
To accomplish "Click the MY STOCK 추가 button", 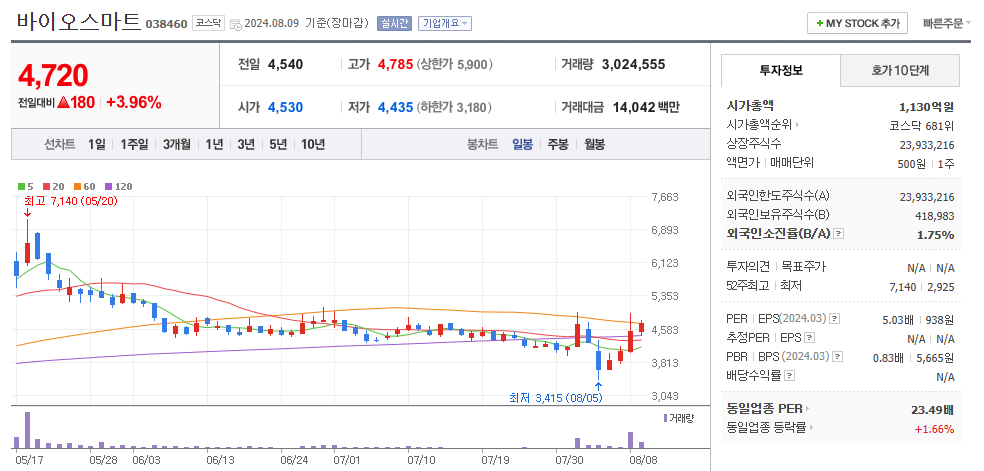I will click(x=857, y=24).
